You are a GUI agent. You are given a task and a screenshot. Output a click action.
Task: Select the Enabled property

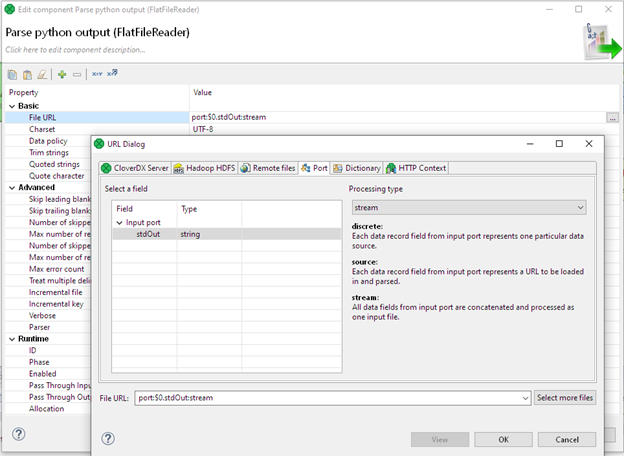click(x=43, y=374)
